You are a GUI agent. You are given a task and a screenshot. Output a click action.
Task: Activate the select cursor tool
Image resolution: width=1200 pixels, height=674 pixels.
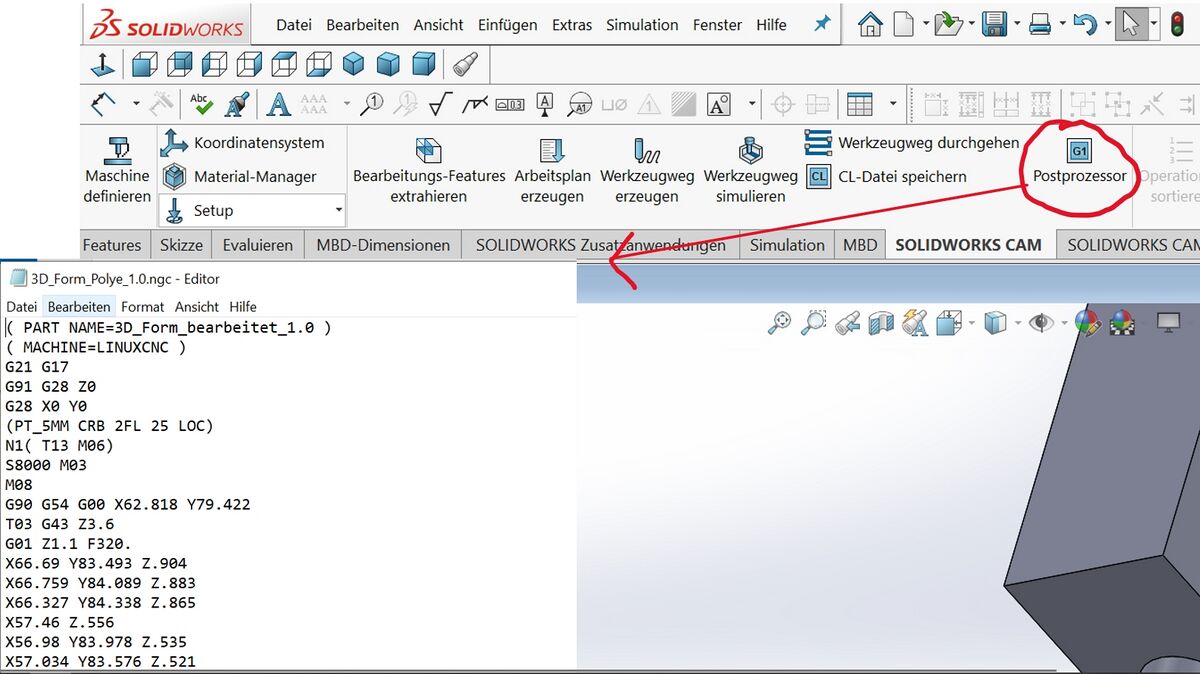(1130, 24)
